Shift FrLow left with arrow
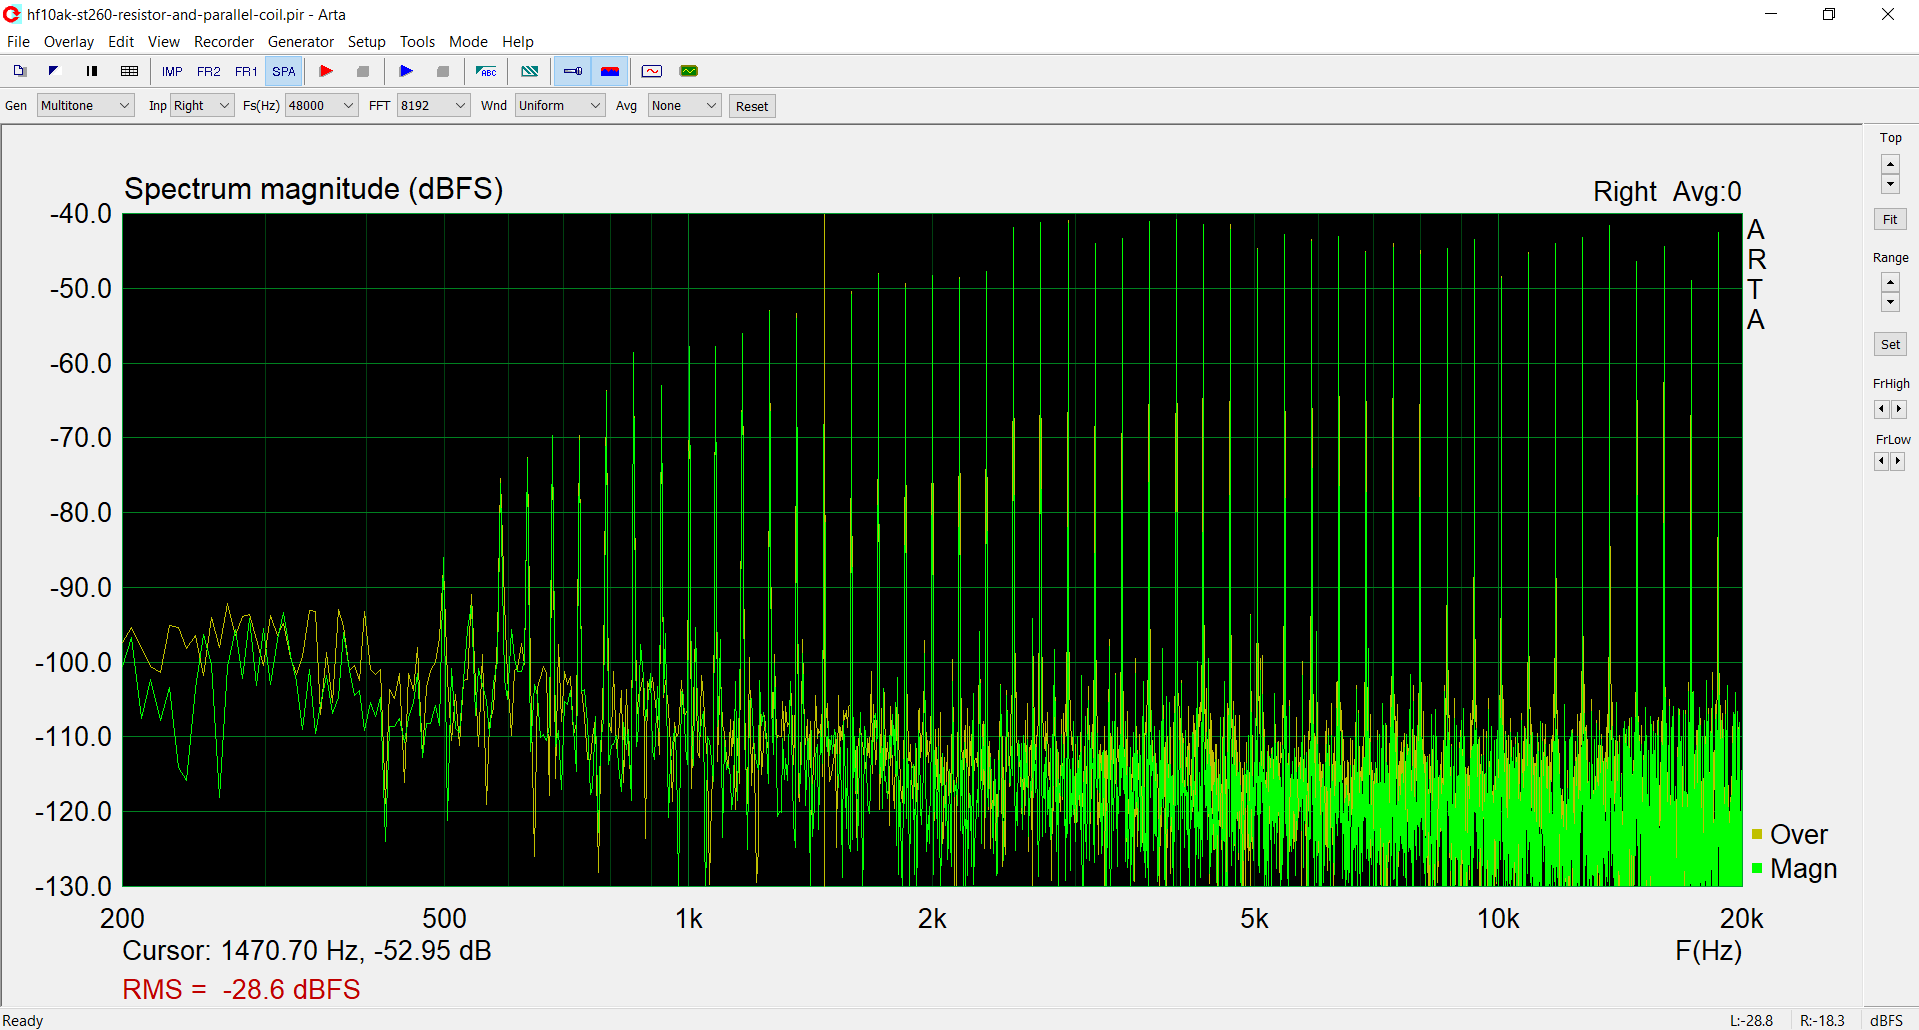 1881,461
